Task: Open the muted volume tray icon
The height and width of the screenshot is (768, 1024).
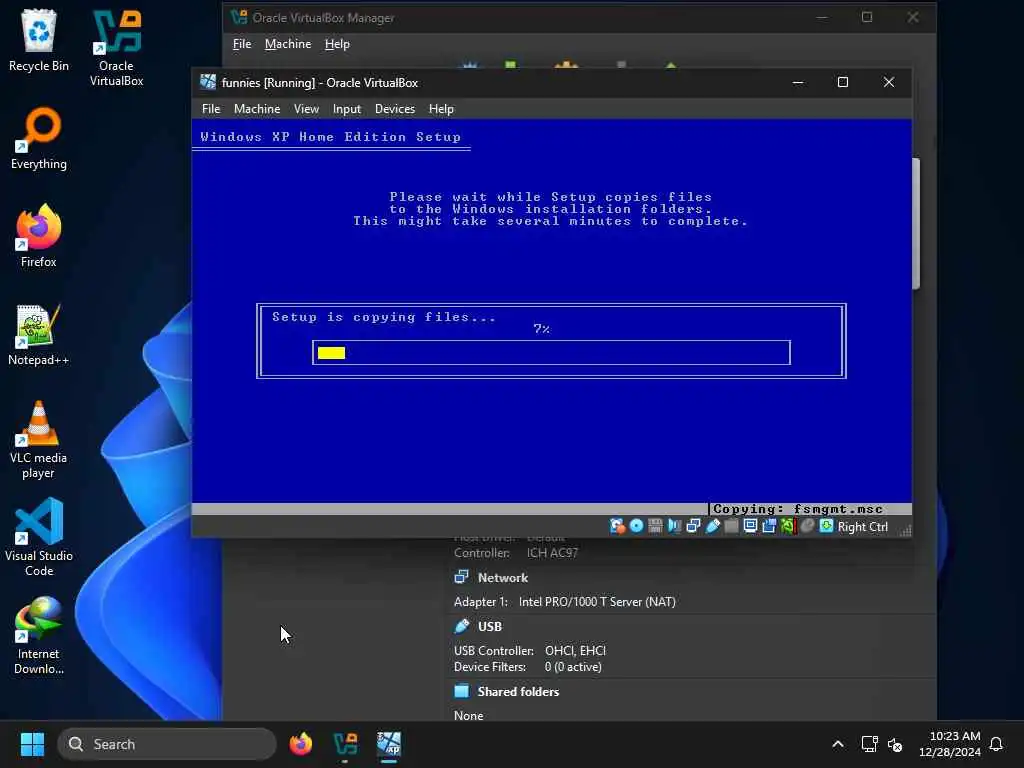Action: [x=895, y=744]
